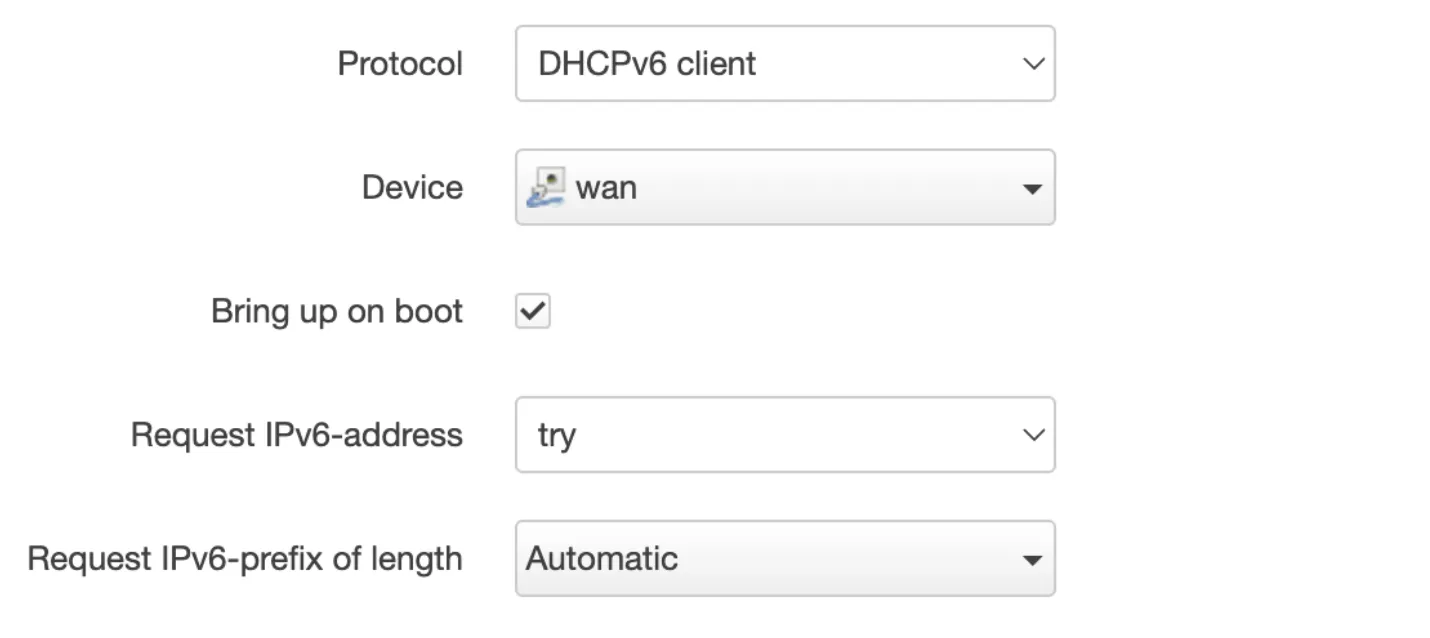Viewport: 1430px width, 638px height.
Task: Click the chevron on the Protocol selector
Action: tap(1032, 64)
